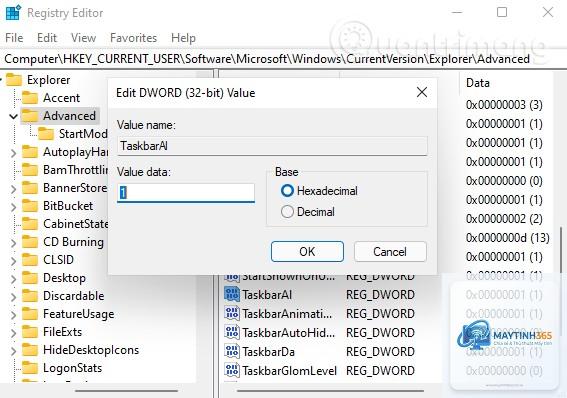Click the StartMode folder icon
This screenshot has width=567, height=398.
coord(46,134)
